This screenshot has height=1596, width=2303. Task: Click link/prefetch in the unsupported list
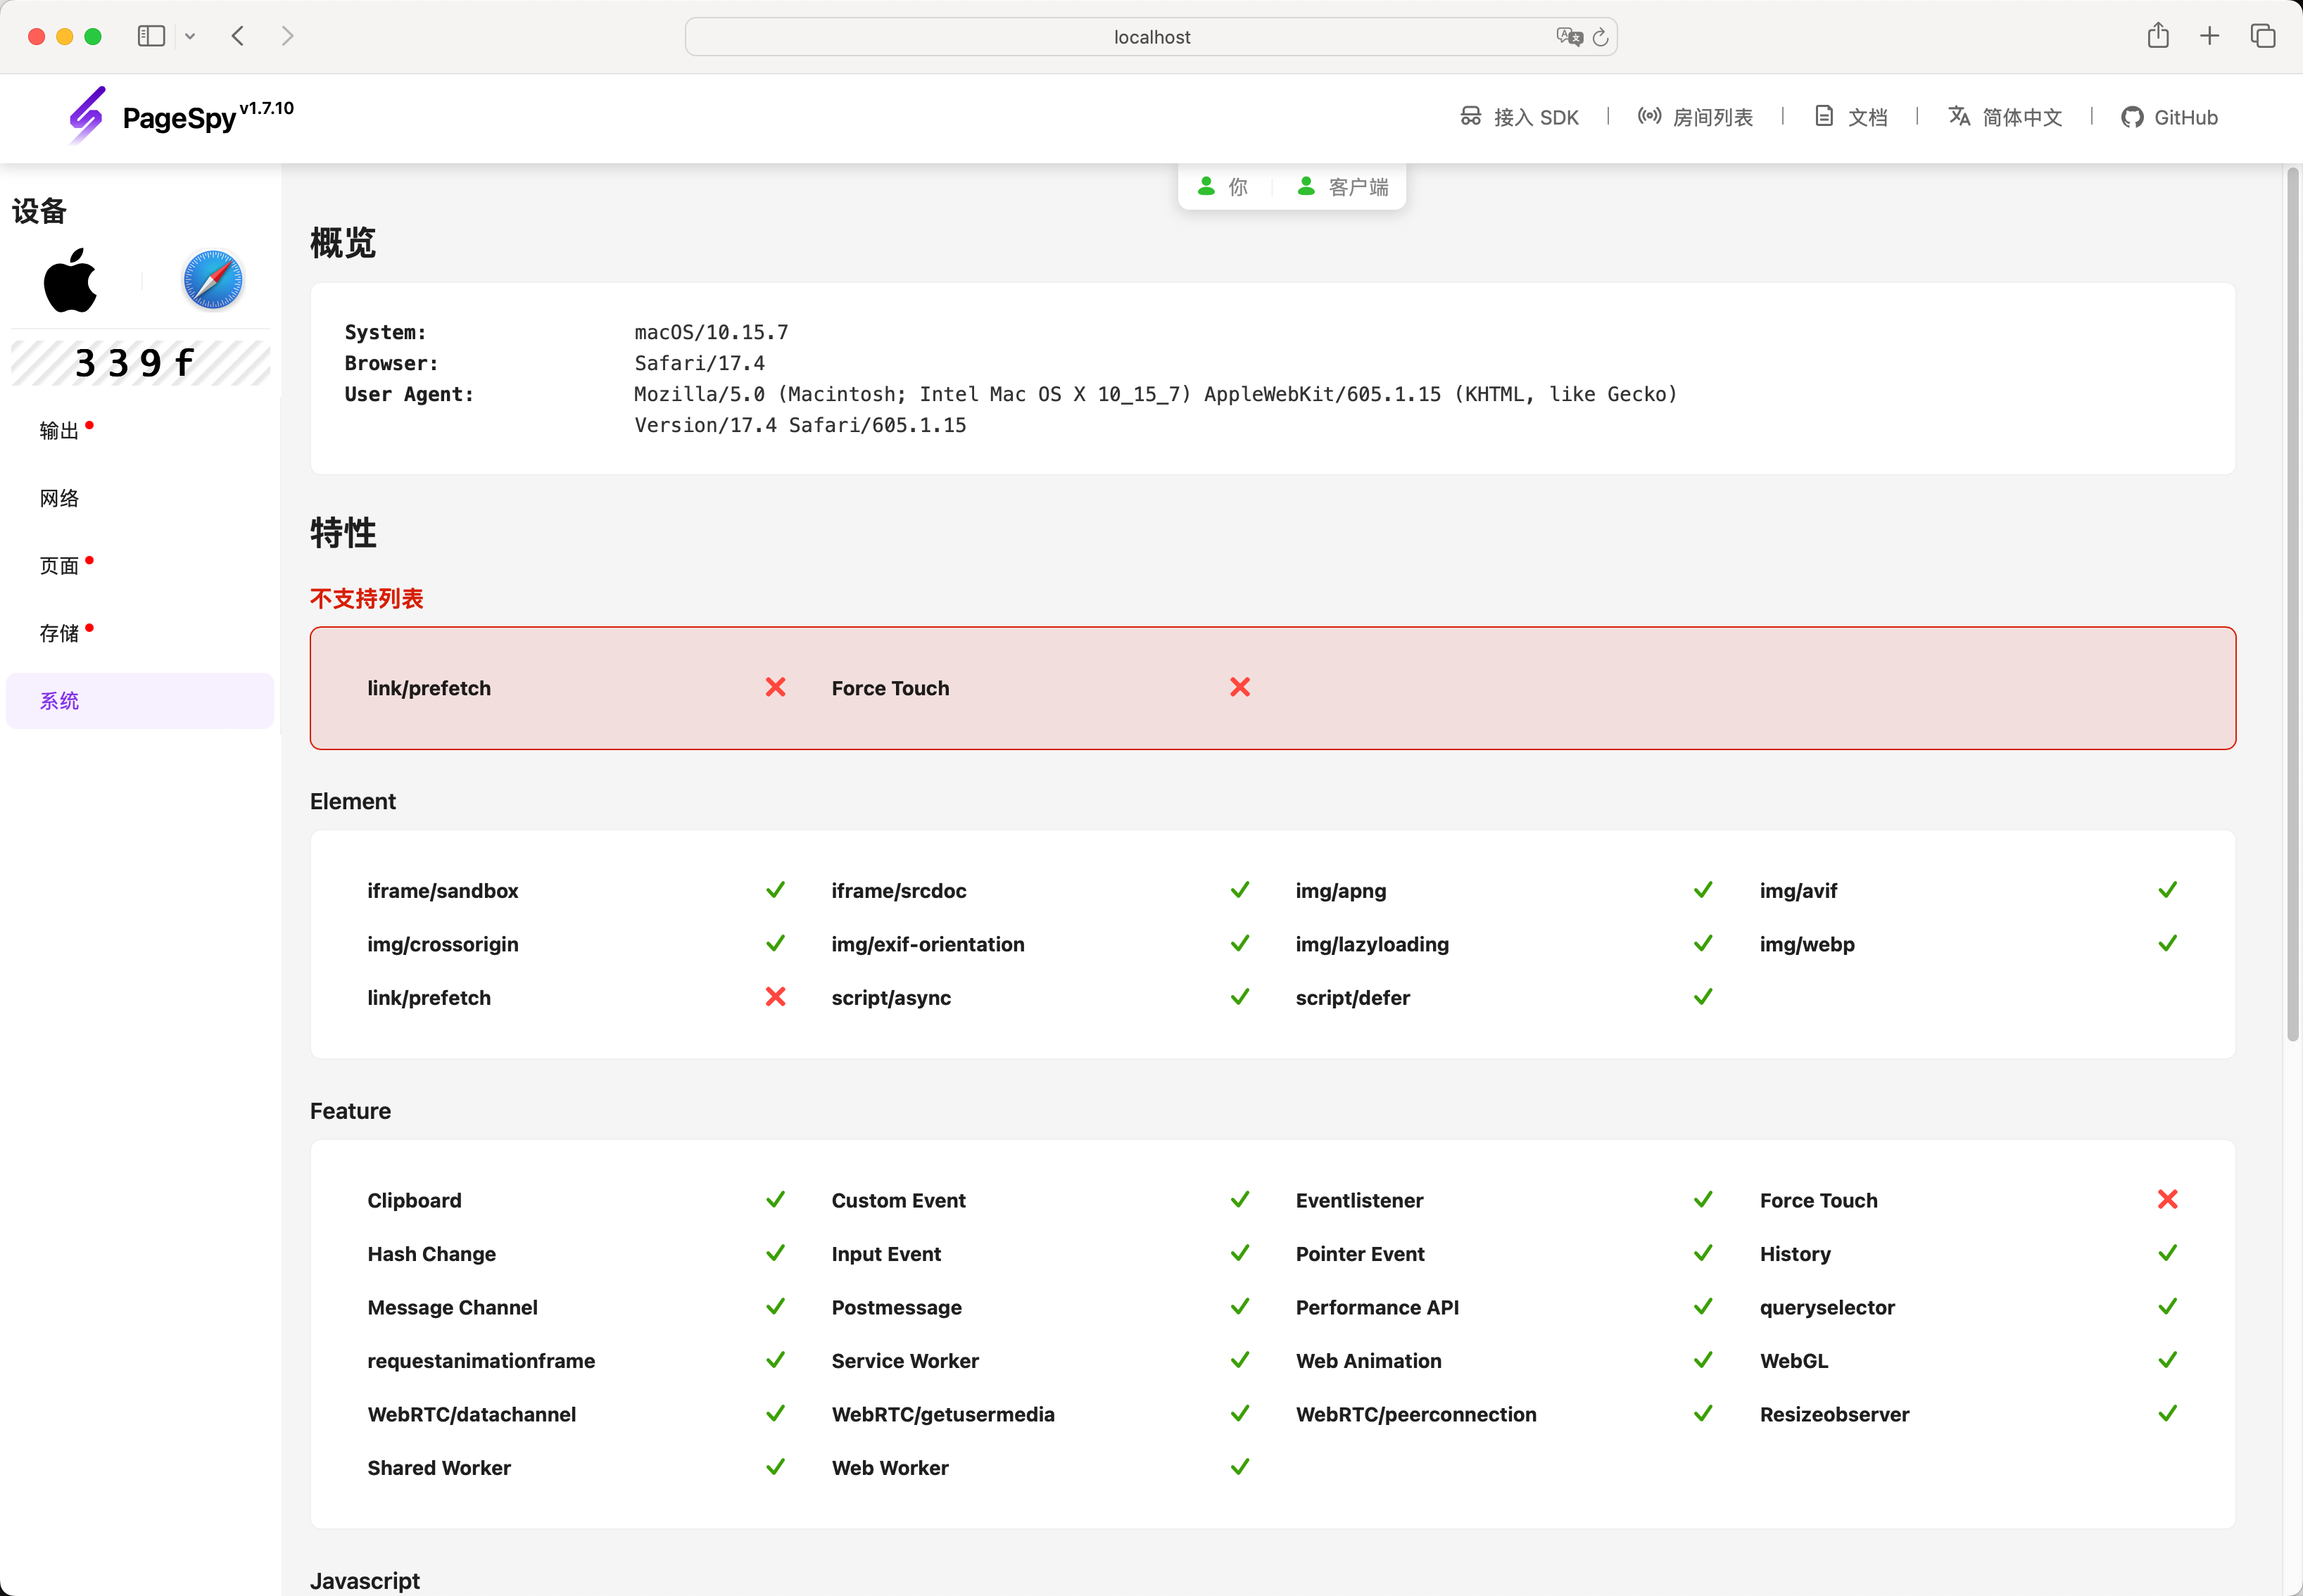click(429, 688)
